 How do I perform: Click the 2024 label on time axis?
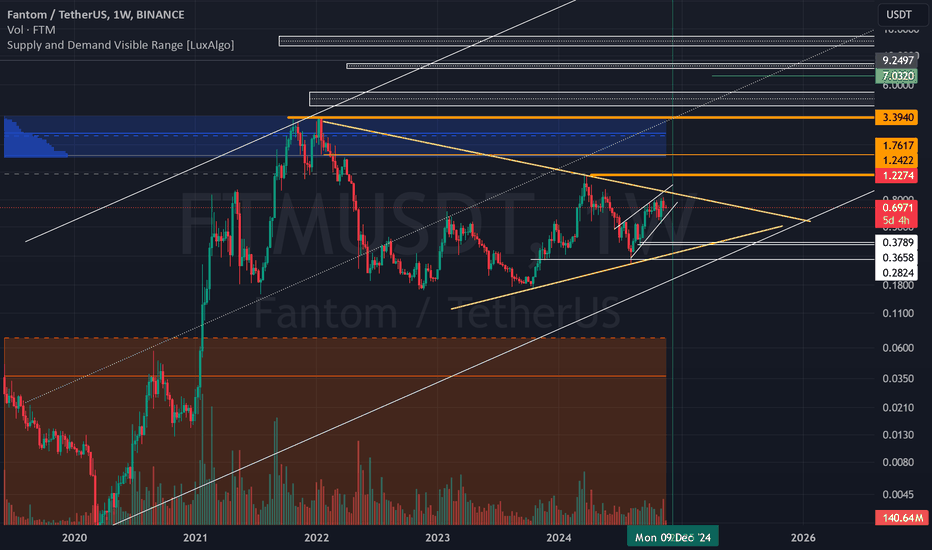pyautogui.click(x=559, y=538)
